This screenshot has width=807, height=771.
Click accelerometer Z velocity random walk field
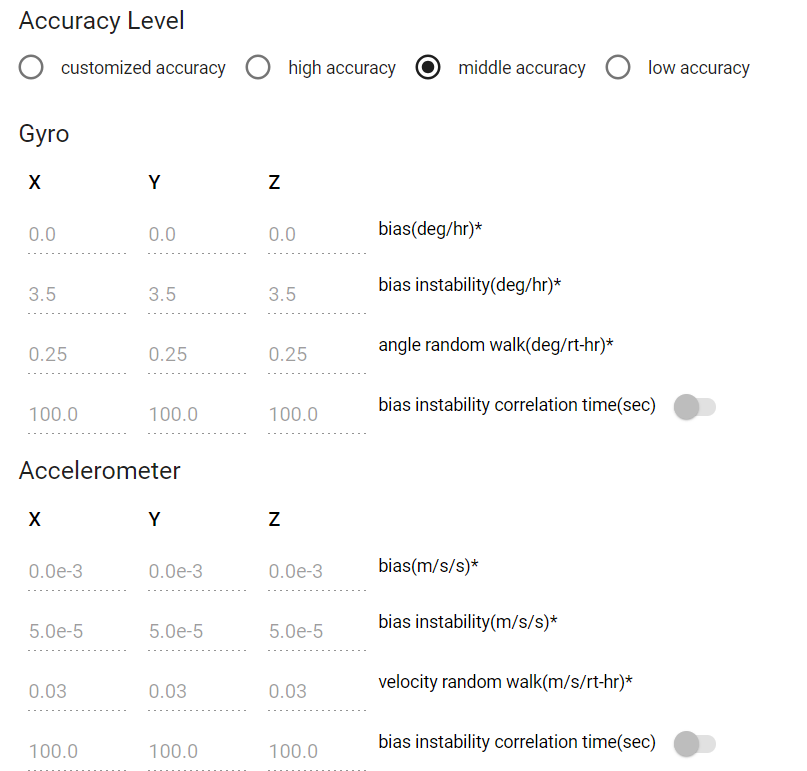point(316,692)
